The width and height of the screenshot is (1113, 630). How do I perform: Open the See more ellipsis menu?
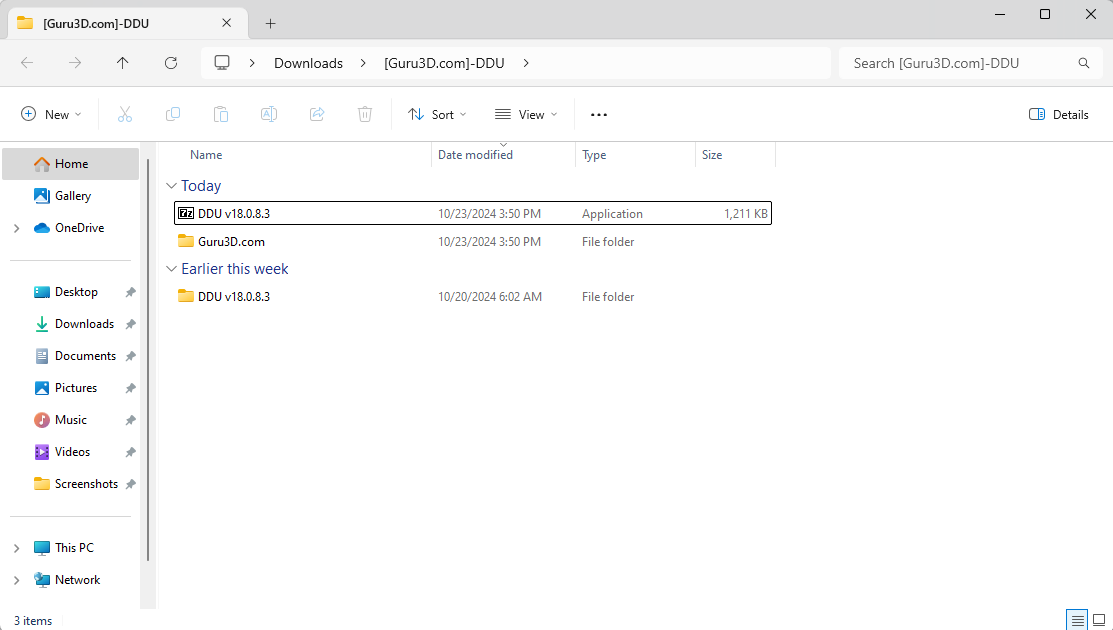click(599, 114)
